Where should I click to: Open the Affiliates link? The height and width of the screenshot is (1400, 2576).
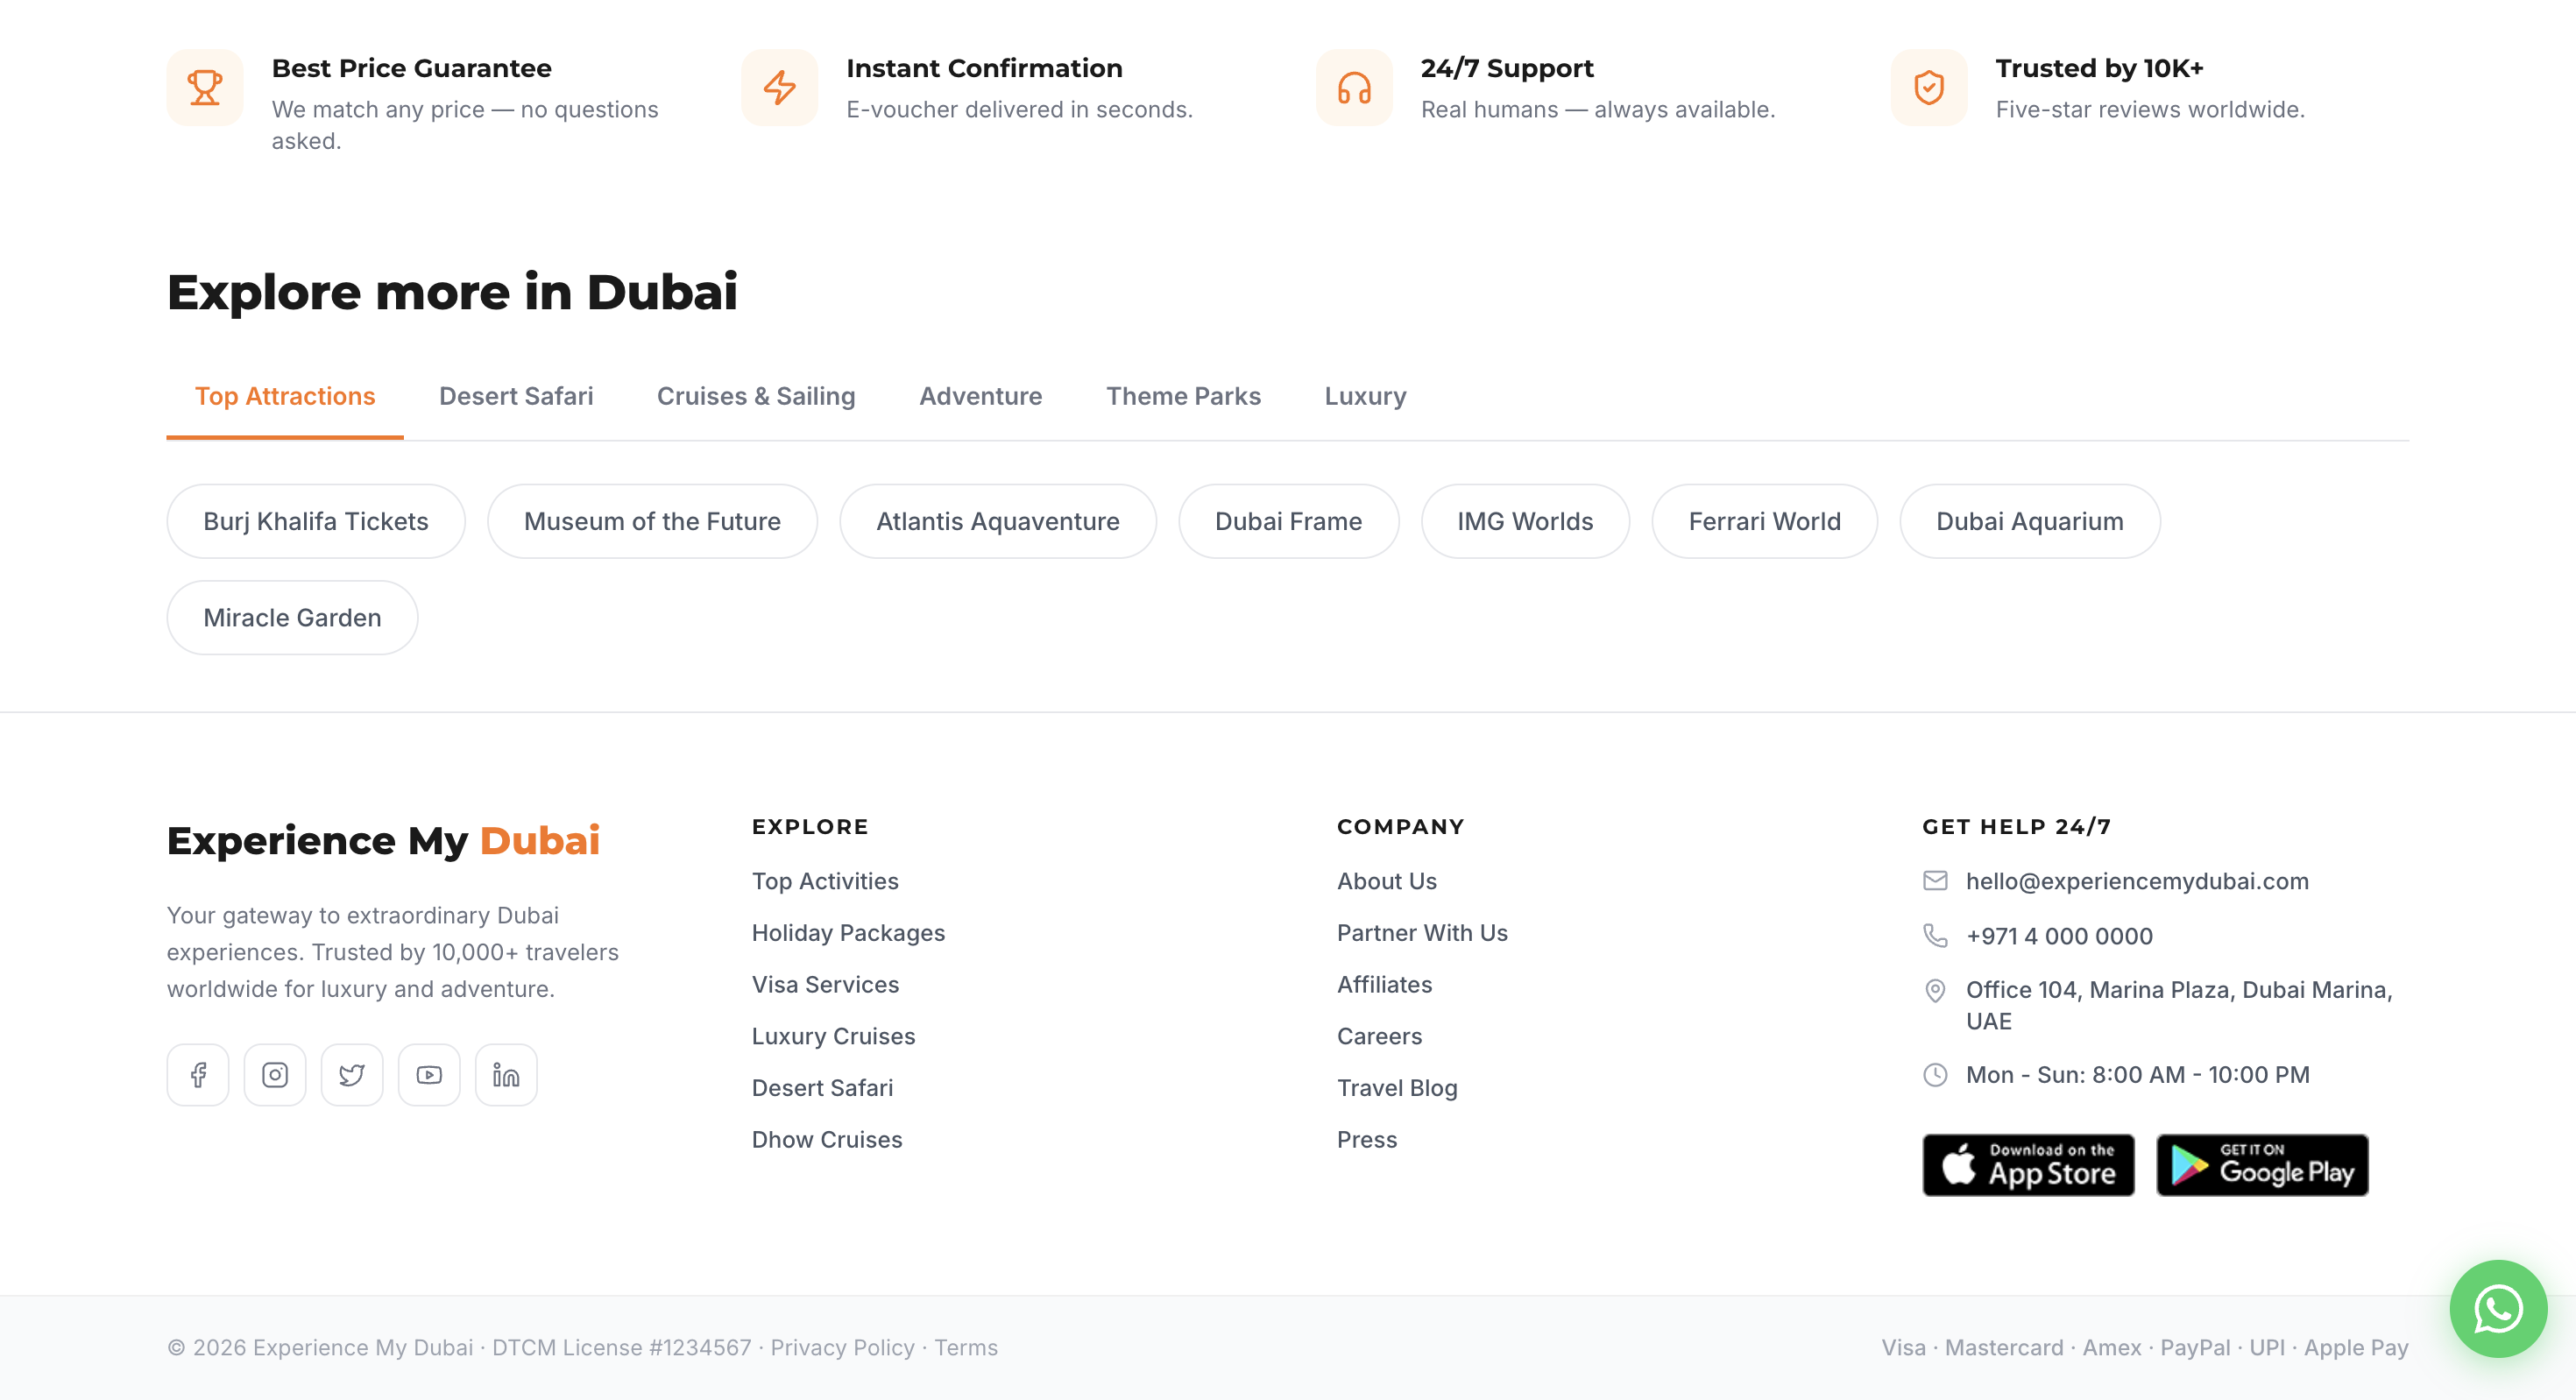1384,985
